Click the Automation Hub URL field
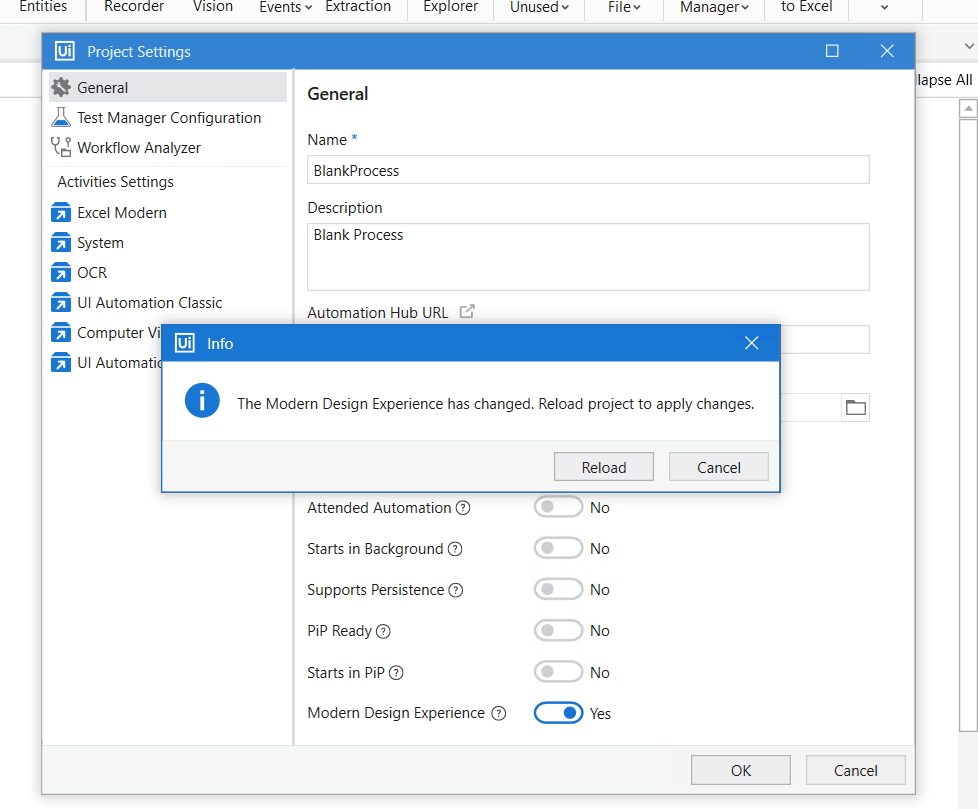 tap(825, 339)
